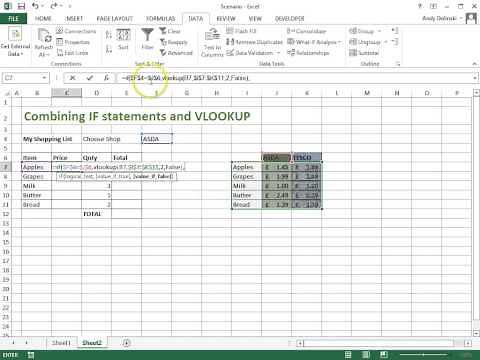Viewport: 480px width, 360px height.
Task: Click the Ungroup outline button
Action: [x=365, y=42]
